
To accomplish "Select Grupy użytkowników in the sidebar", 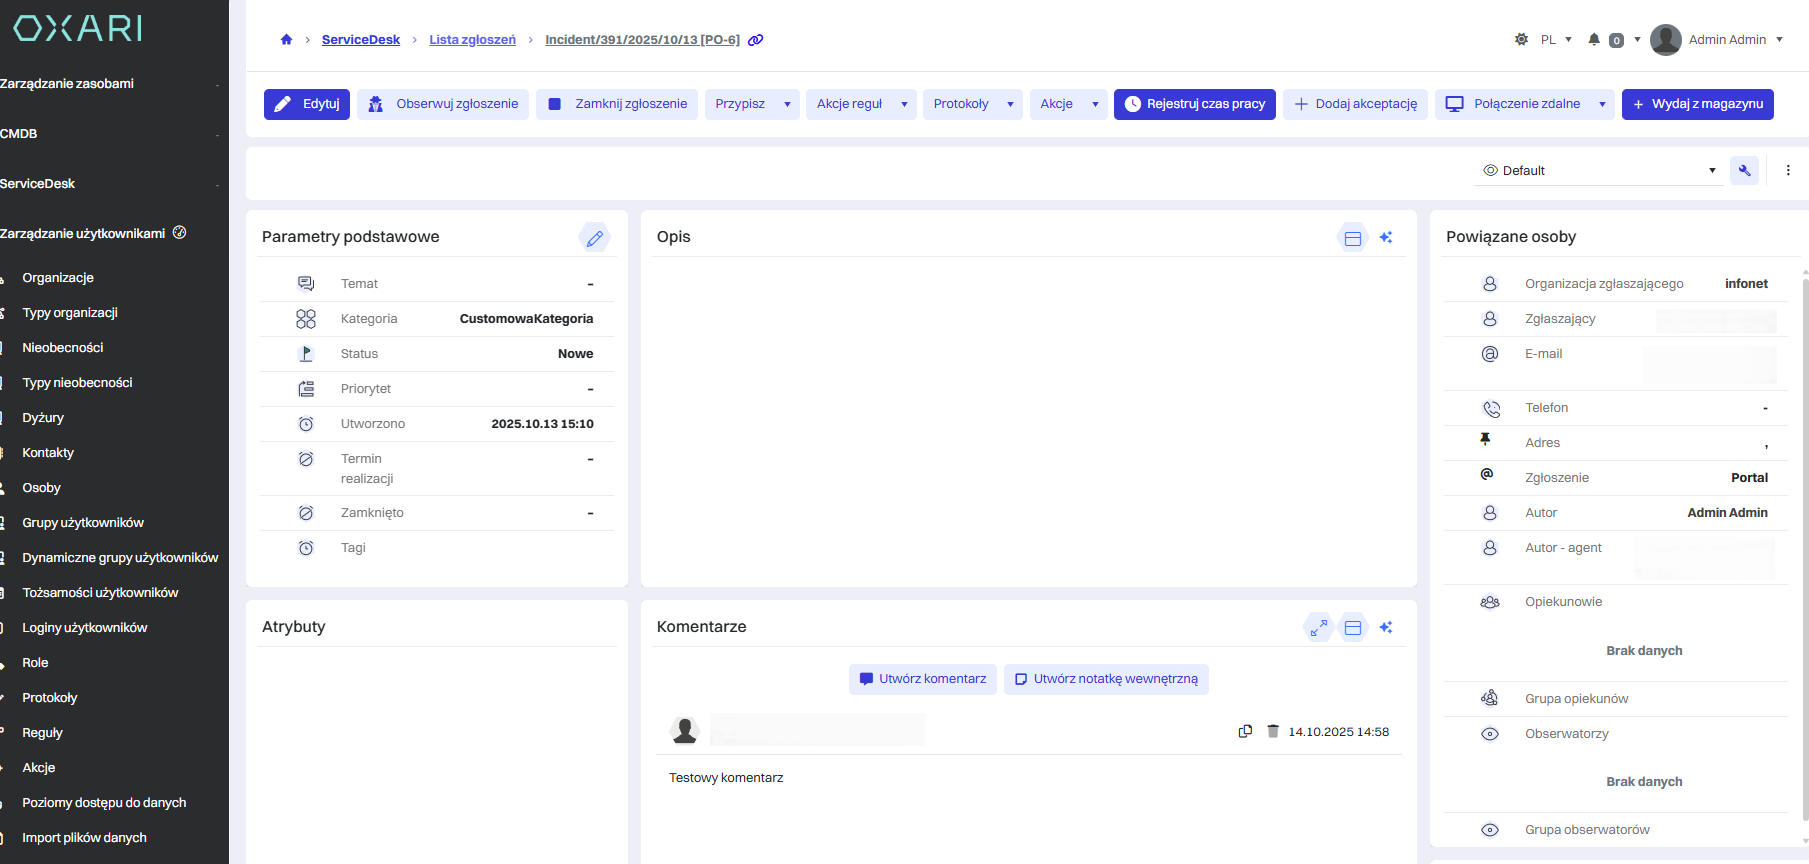I will (83, 523).
